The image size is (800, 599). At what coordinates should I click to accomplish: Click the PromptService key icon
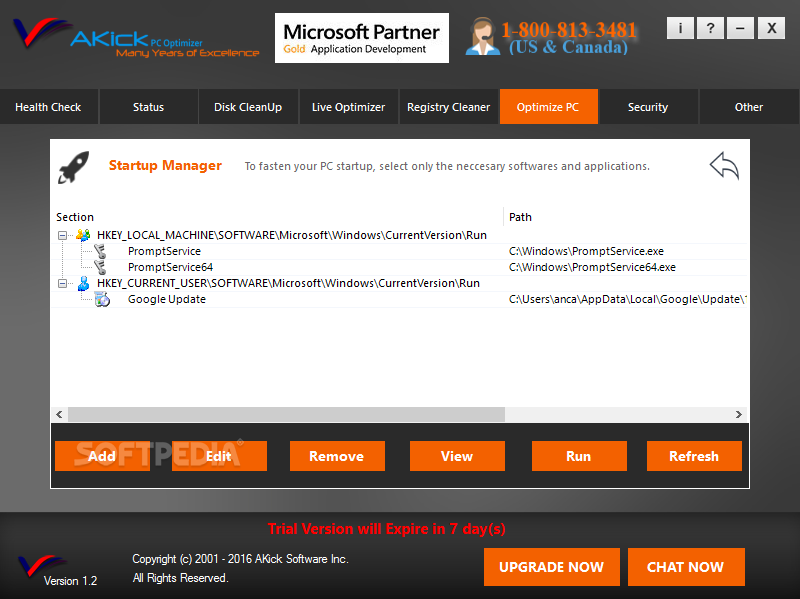[x=100, y=251]
